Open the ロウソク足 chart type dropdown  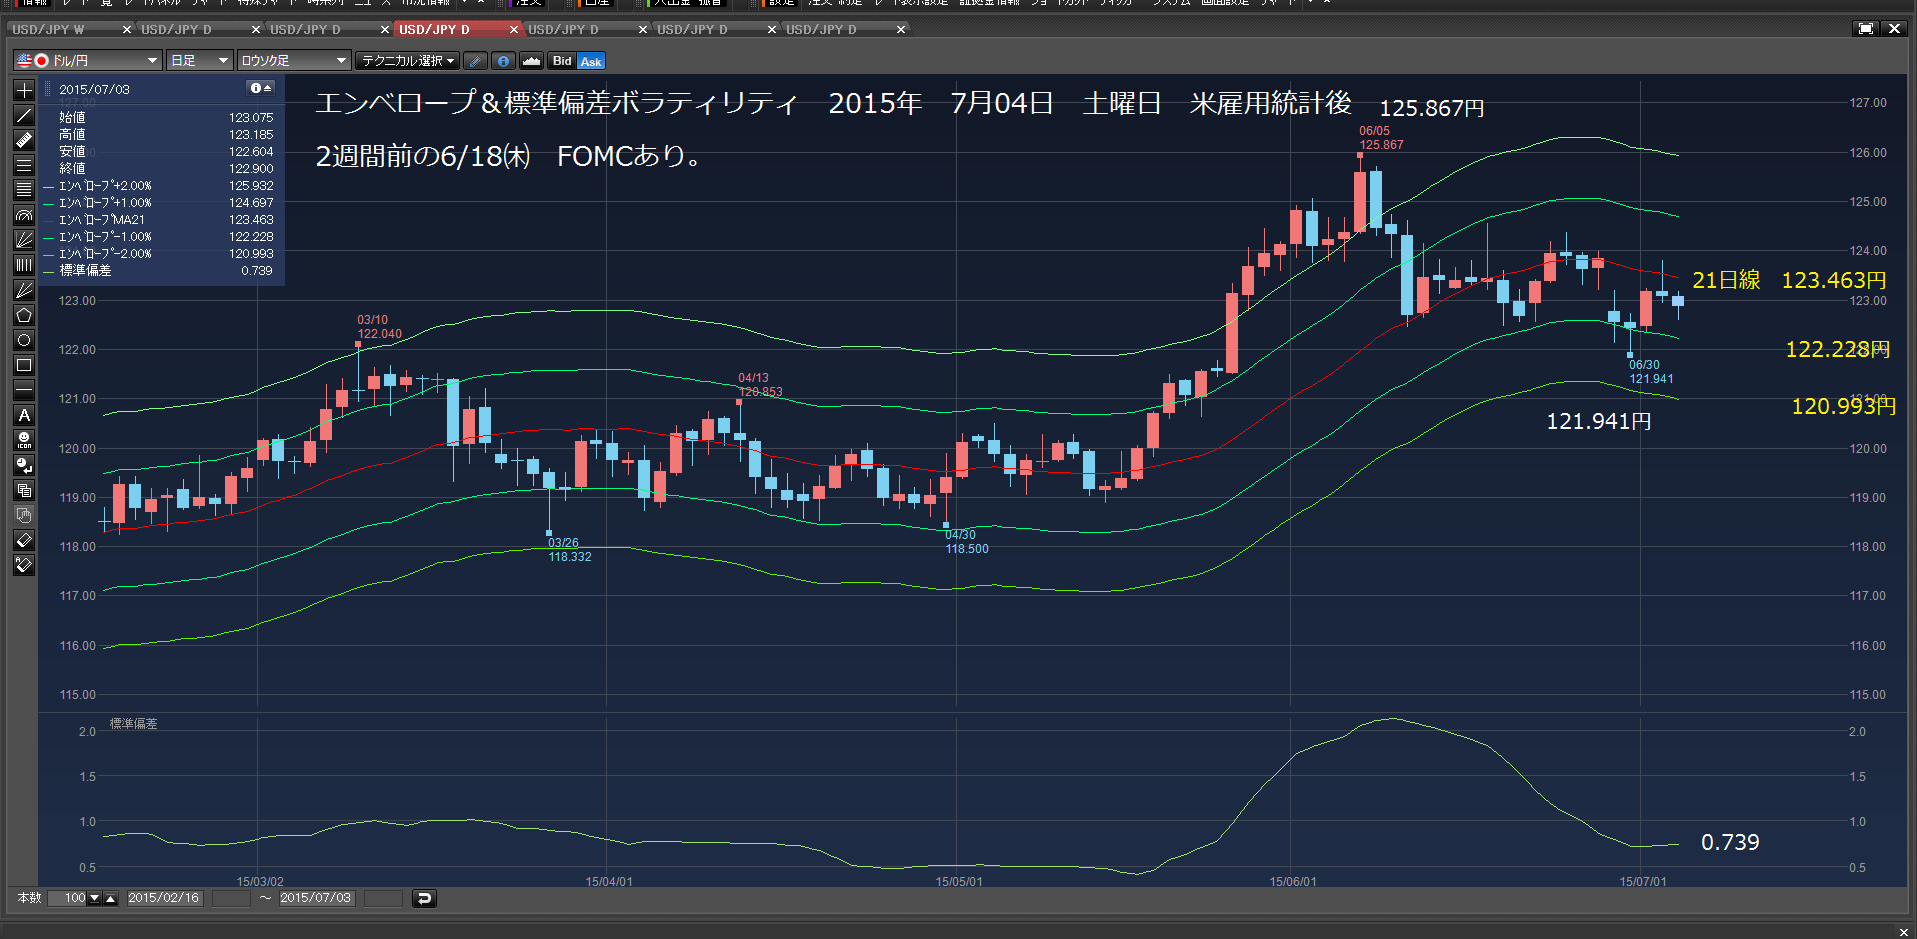pos(294,61)
